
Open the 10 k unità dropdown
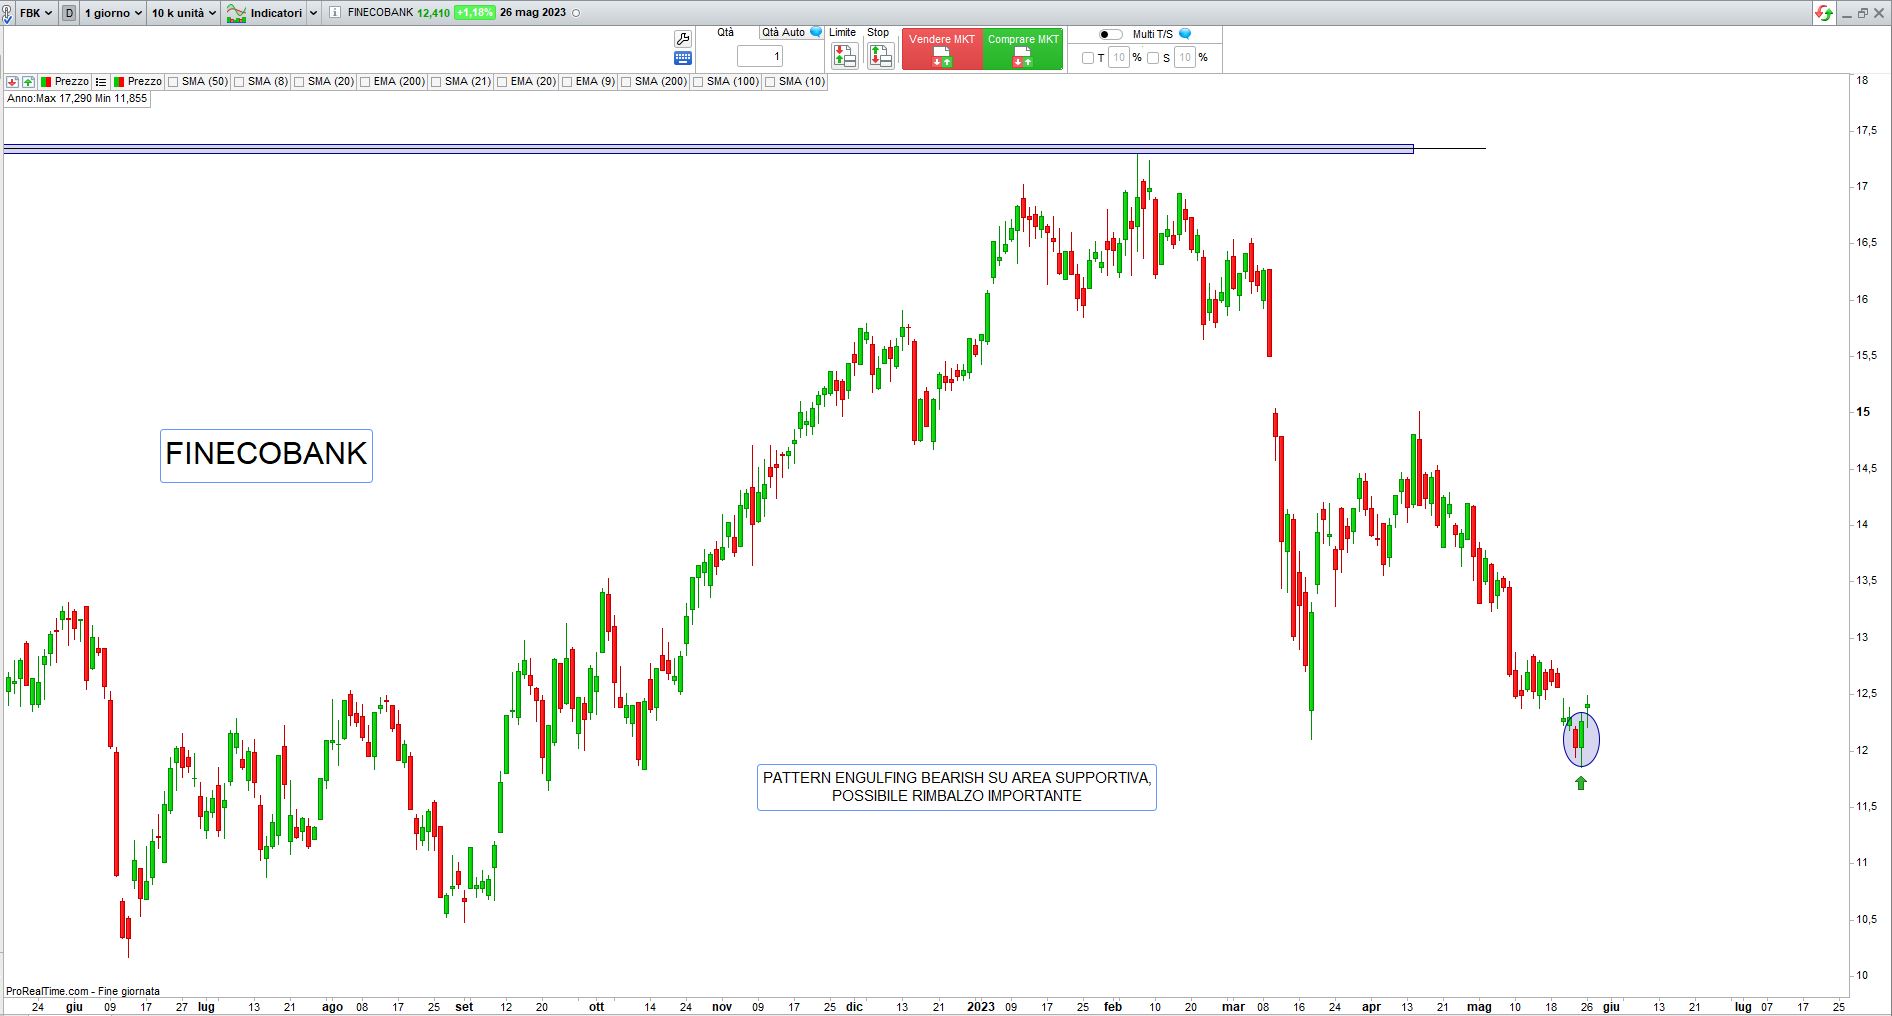(184, 13)
